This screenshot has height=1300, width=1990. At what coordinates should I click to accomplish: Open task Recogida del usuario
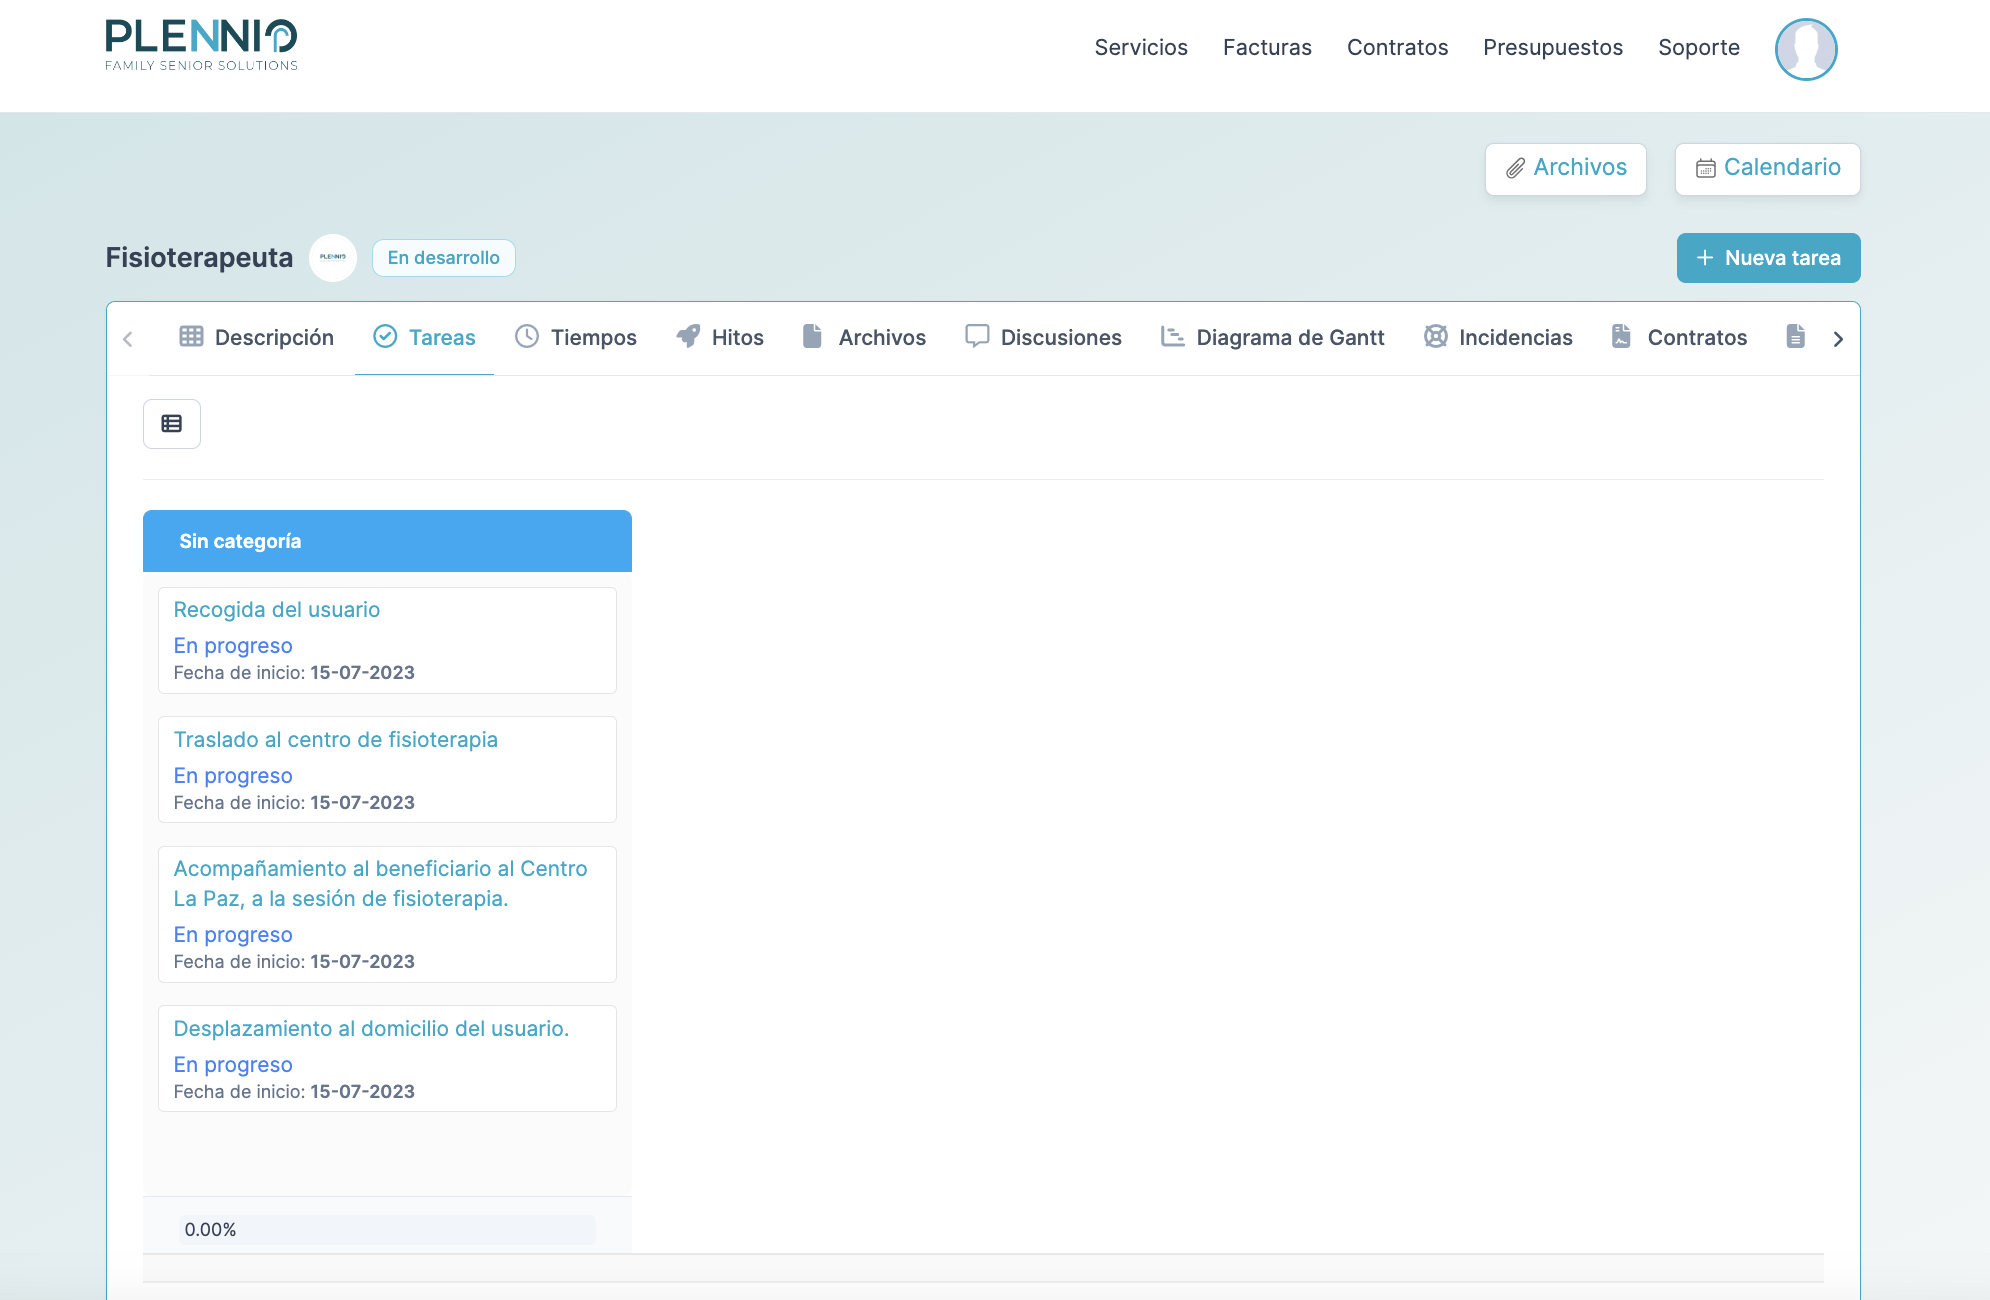click(x=277, y=610)
